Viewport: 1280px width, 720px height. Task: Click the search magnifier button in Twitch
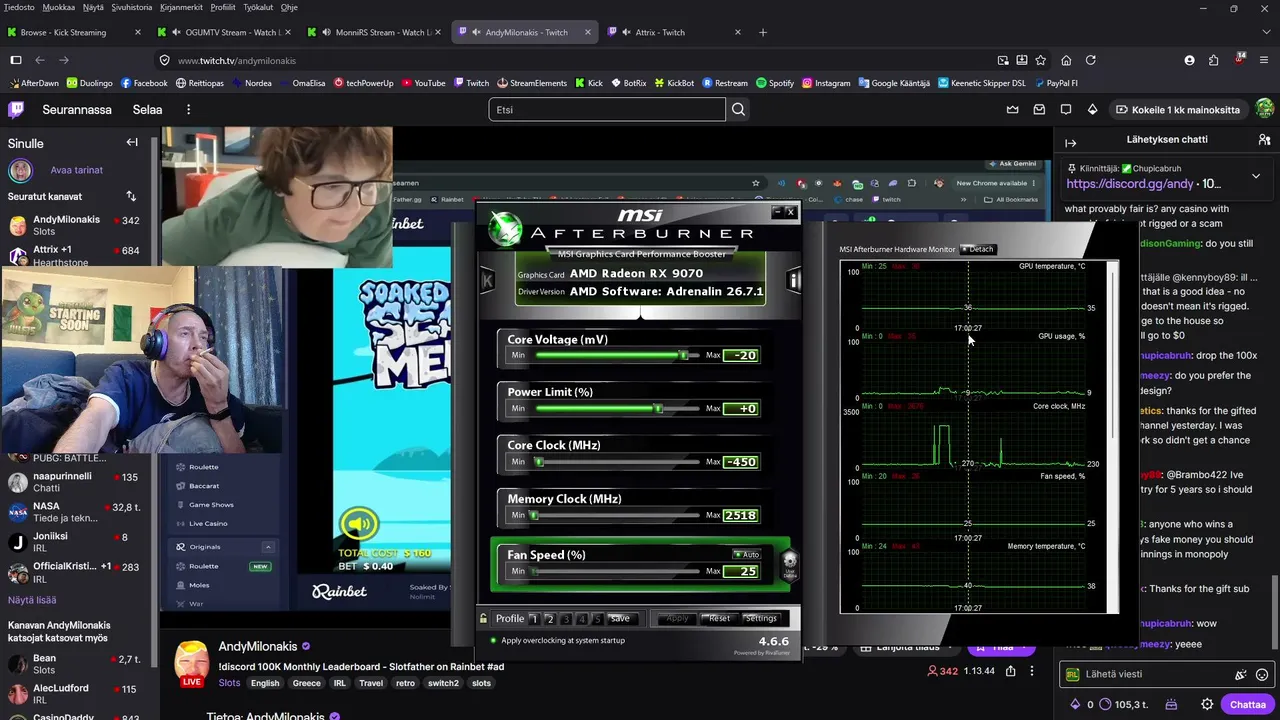(739, 109)
